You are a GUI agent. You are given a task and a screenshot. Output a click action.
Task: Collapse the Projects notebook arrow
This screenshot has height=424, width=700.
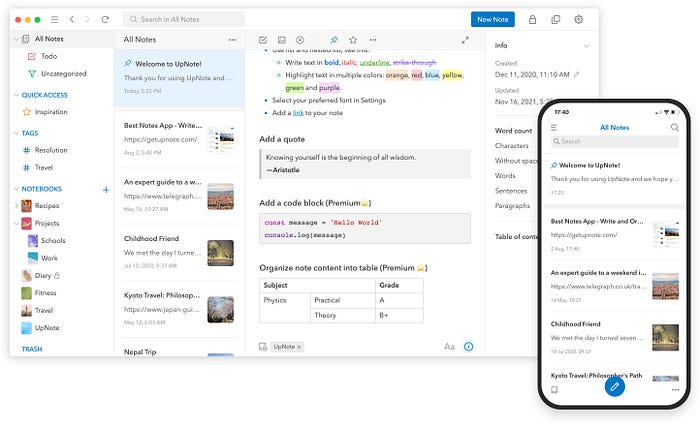point(16,223)
